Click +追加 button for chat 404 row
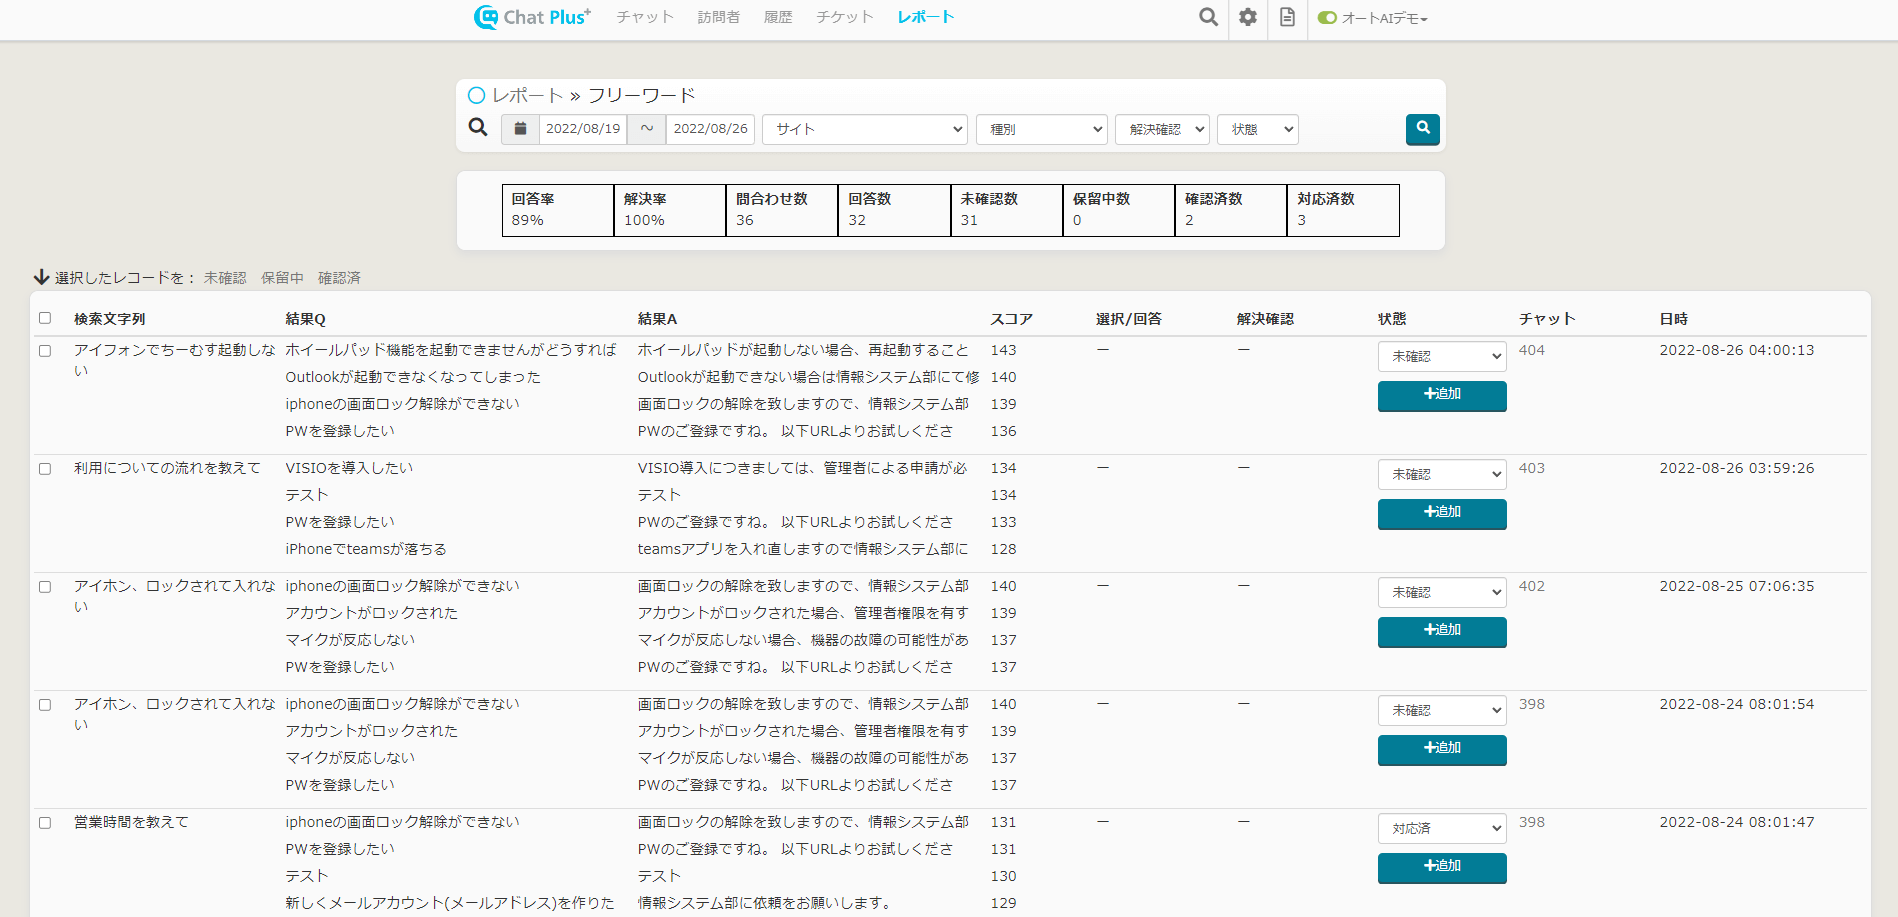 tap(1442, 395)
